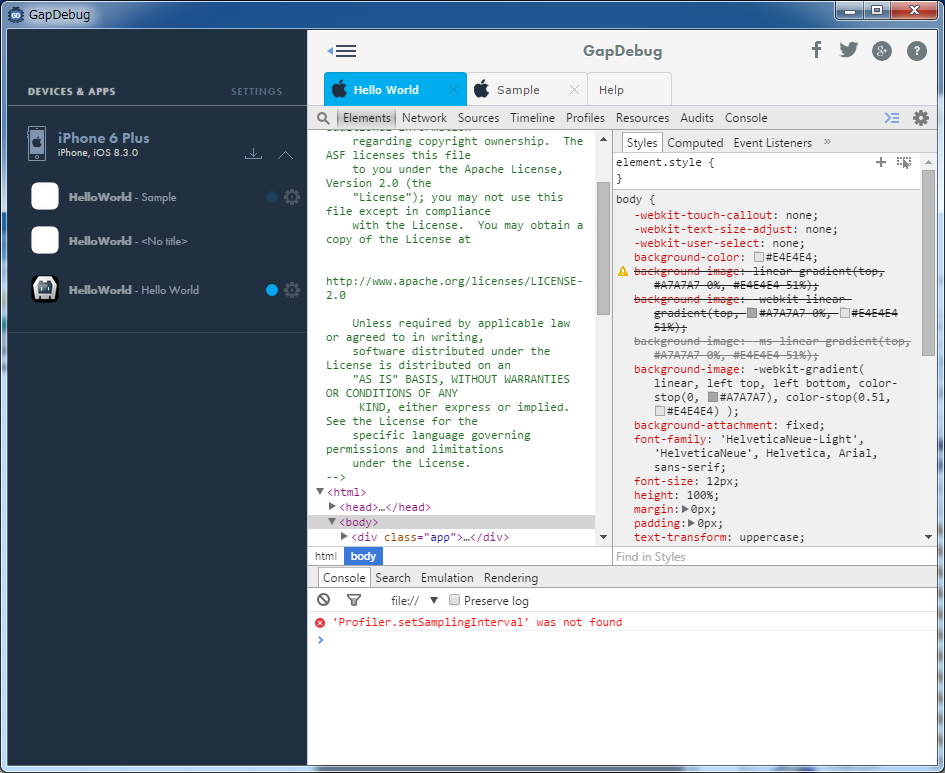
Task: Click the Facebook share icon
Action: coord(816,50)
